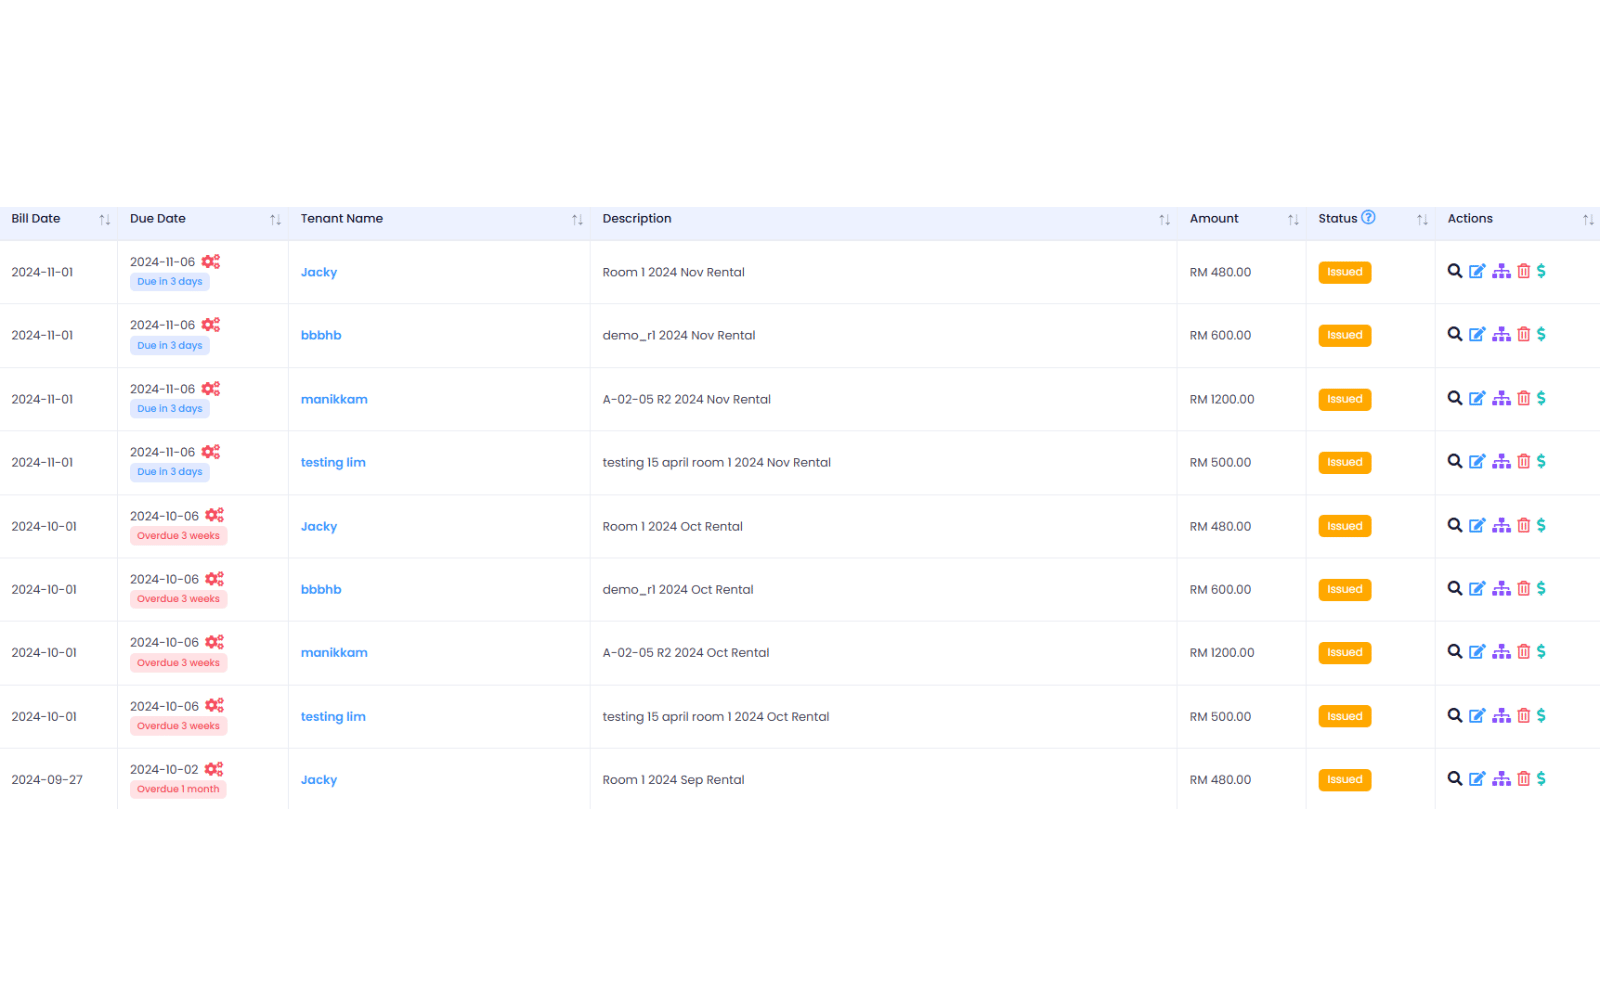The image size is (1600, 1000).
Task: Click Issued status badge on Sep Rental row
Action: [1344, 780]
